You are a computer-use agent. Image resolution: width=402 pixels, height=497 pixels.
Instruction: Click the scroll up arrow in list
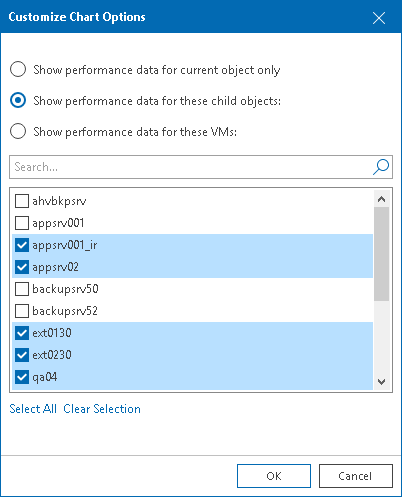(x=382, y=199)
